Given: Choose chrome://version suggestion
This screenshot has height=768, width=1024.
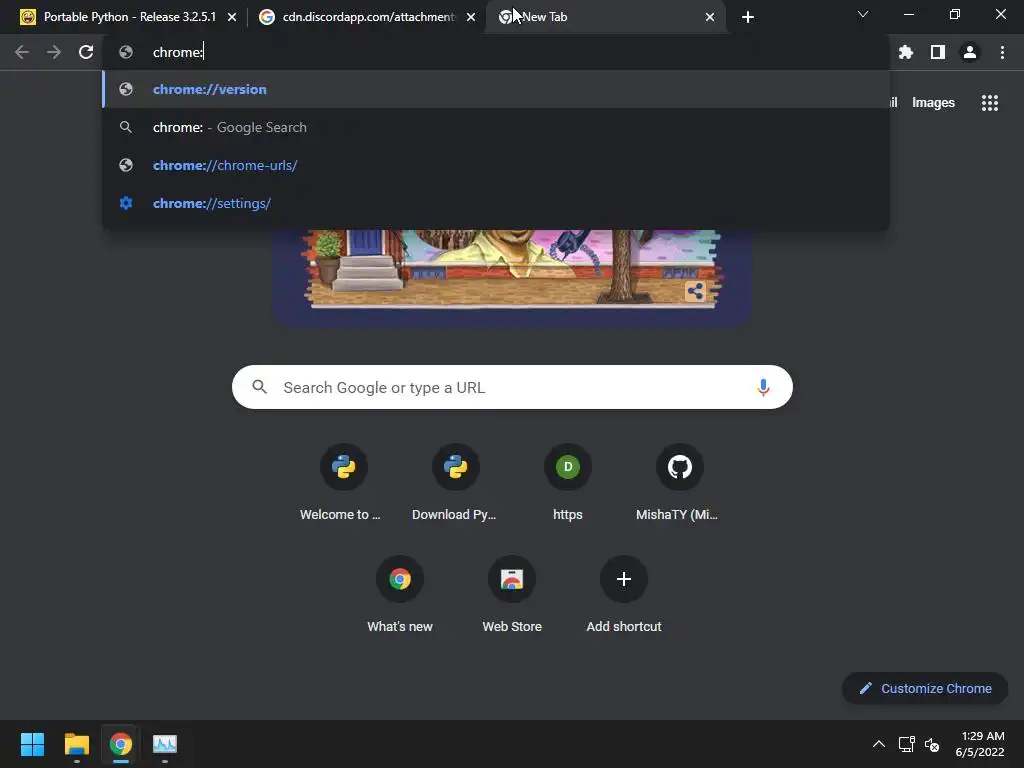Looking at the screenshot, I should coord(496,89).
